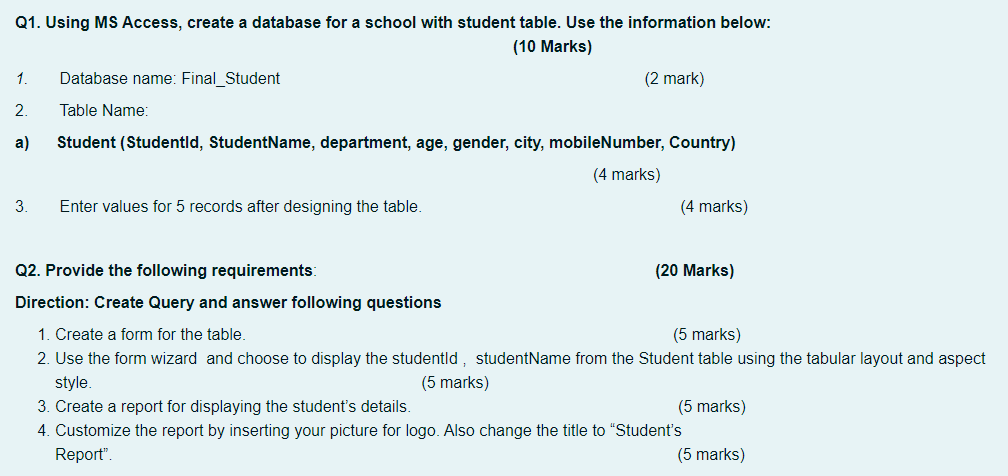Screen dimensions: 1008x476
Task: Click "(5 marks)" next to the word style
Action: point(455,383)
